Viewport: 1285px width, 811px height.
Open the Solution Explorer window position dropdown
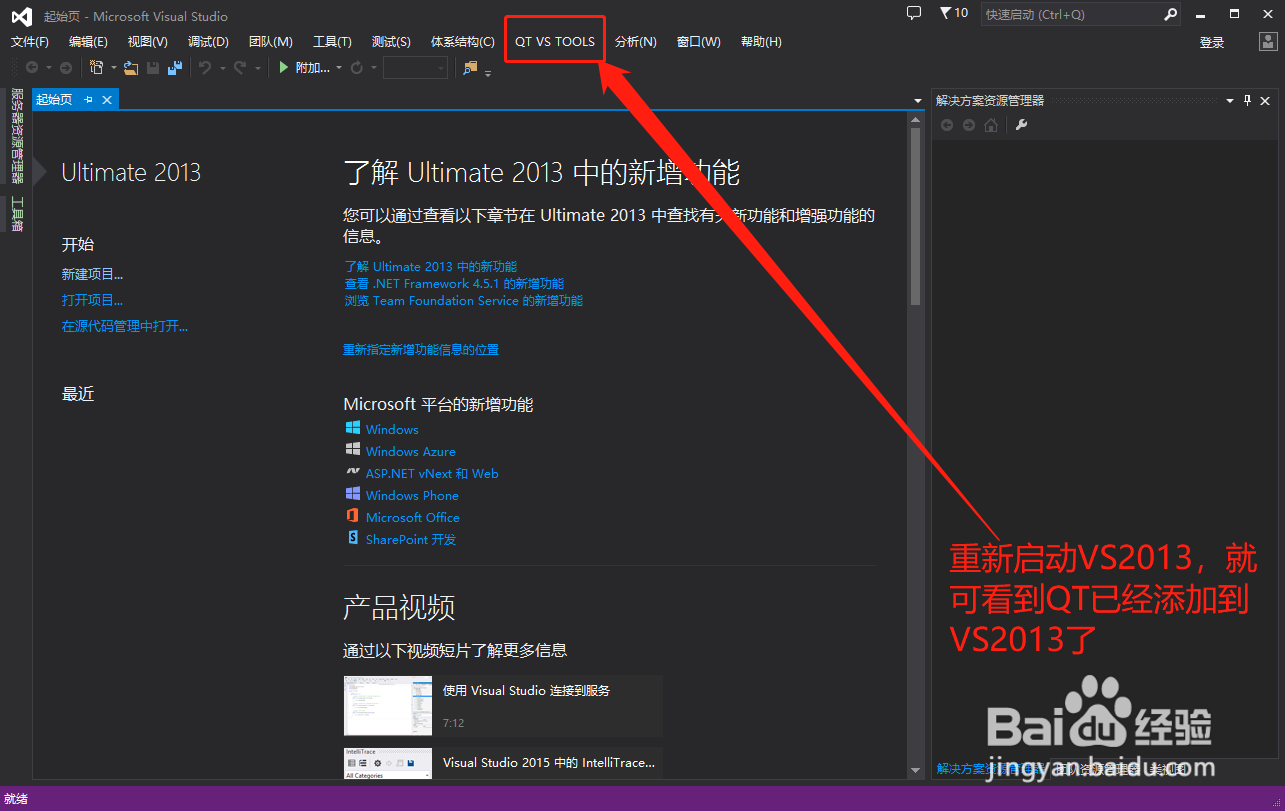tap(1230, 99)
